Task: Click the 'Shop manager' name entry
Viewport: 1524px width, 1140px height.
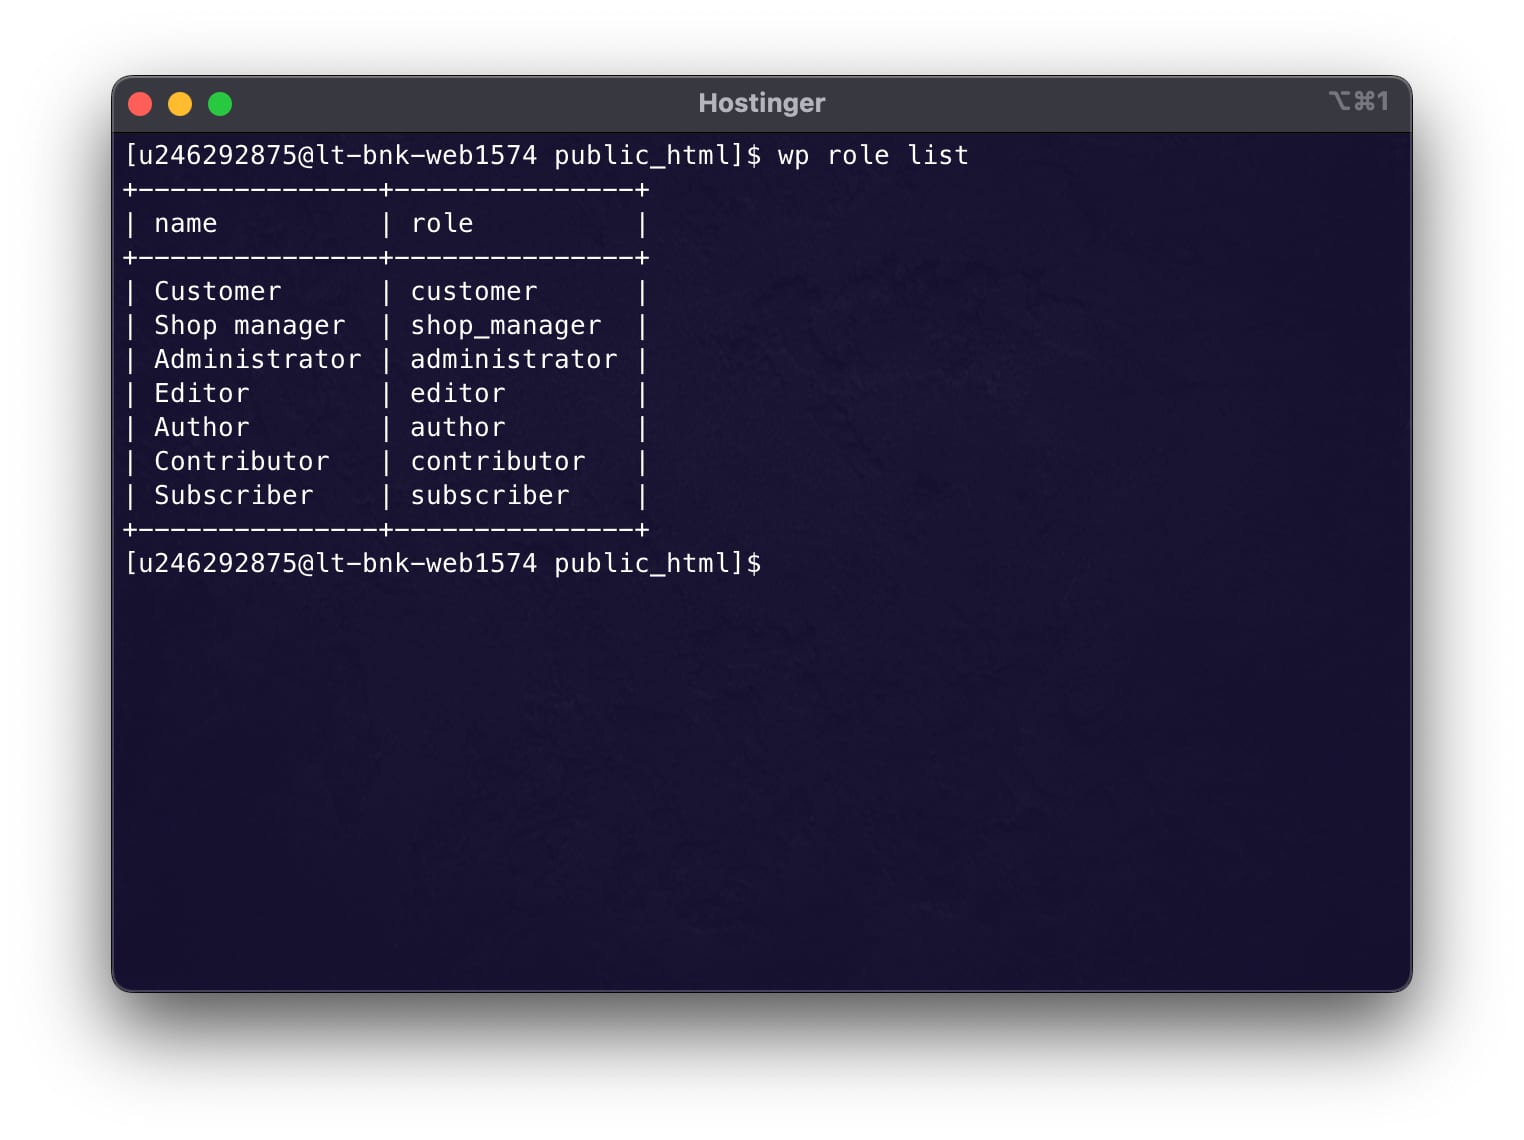Action: 250,326
